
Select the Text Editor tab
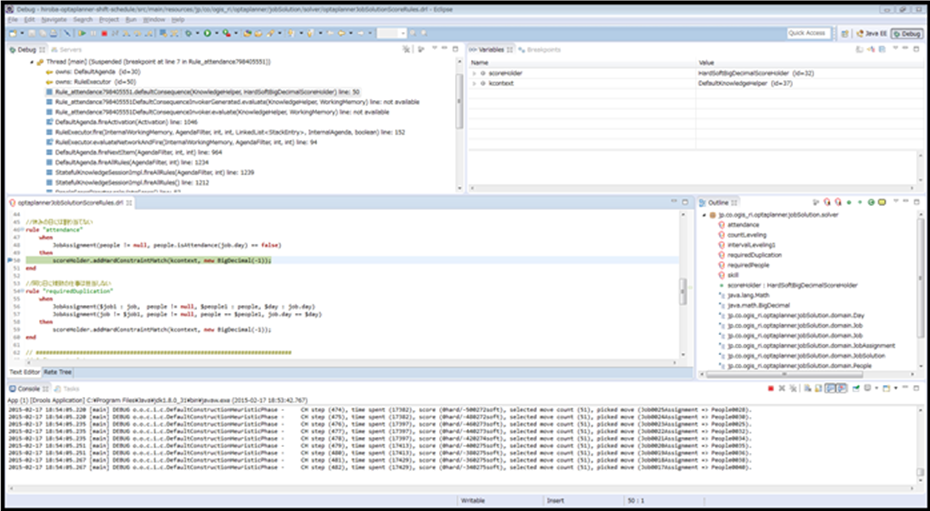(24, 372)
